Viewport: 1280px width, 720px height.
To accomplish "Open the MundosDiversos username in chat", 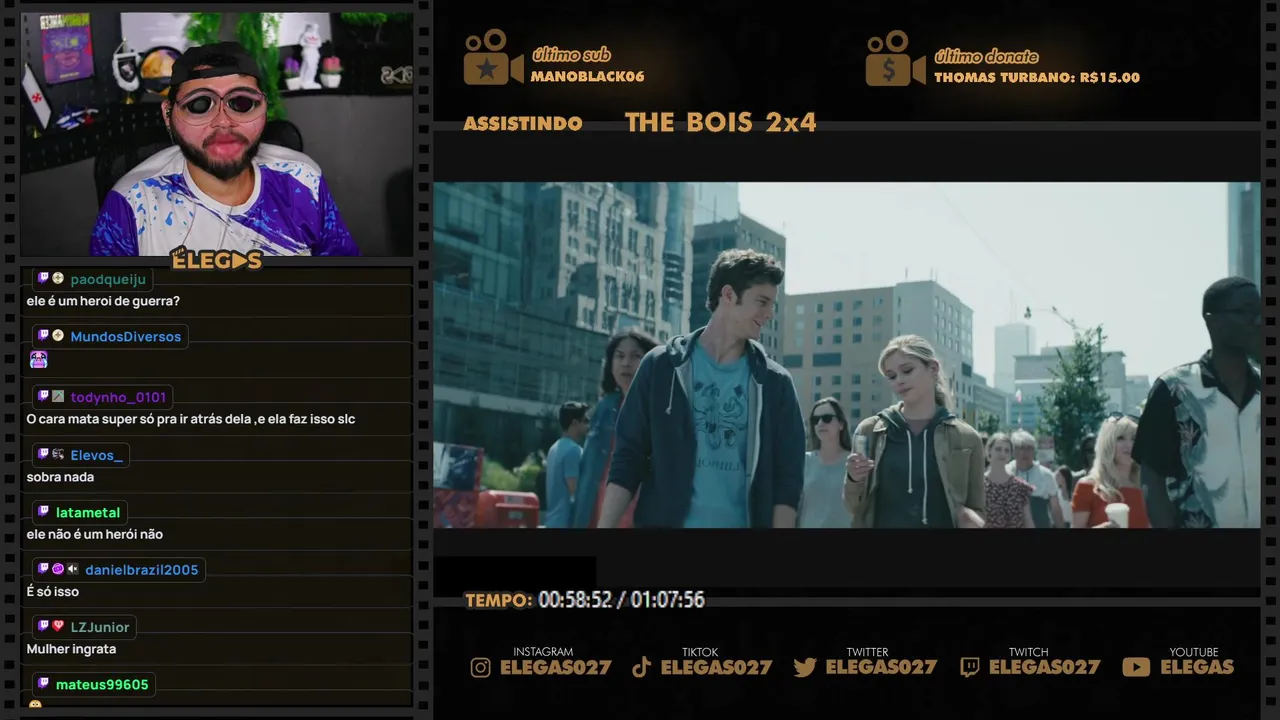I will pyautogui.click(x=126, y=337).
